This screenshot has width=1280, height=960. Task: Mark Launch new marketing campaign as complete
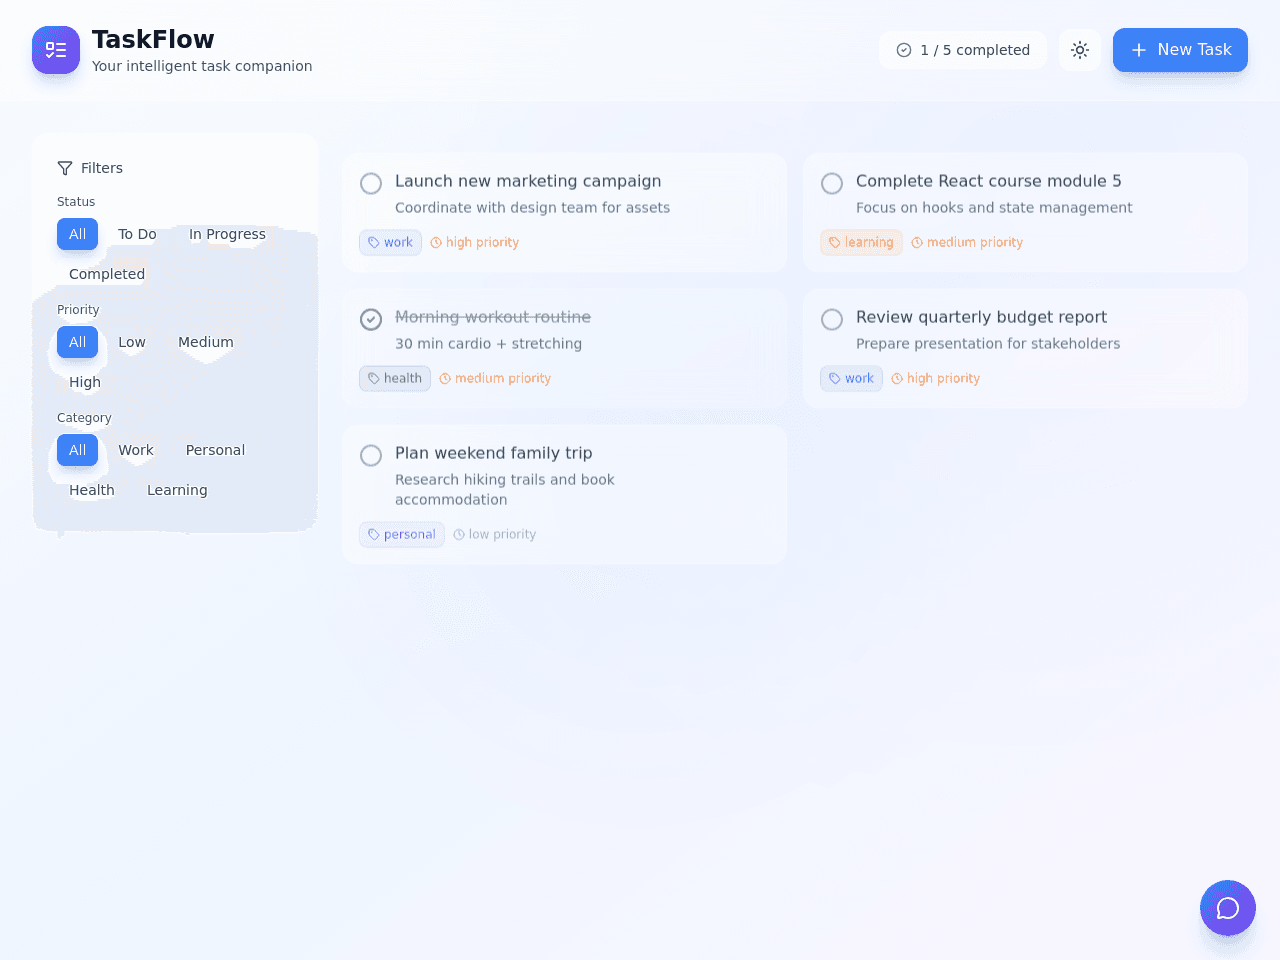[x=371, y=183]
